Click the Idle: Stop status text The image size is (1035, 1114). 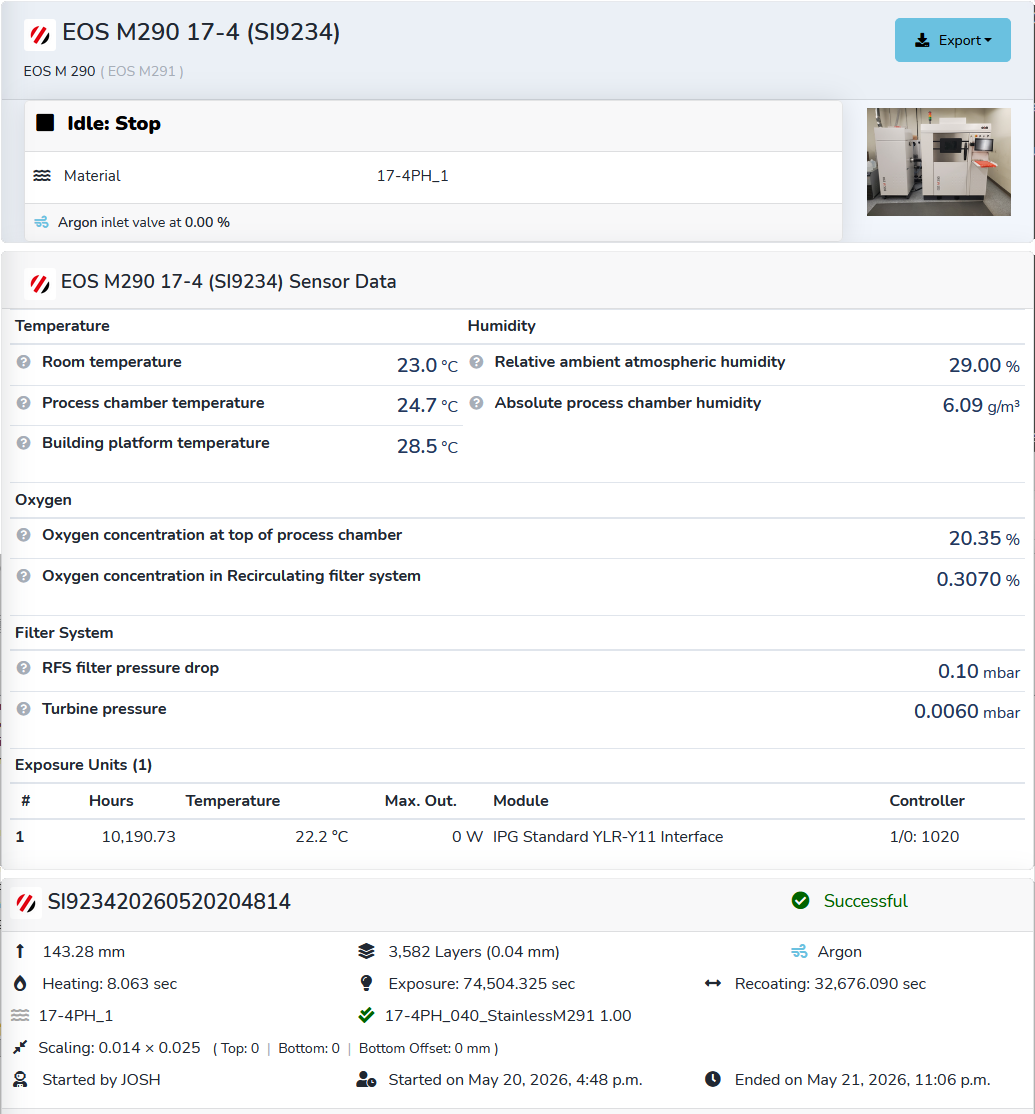click(114, 124)
